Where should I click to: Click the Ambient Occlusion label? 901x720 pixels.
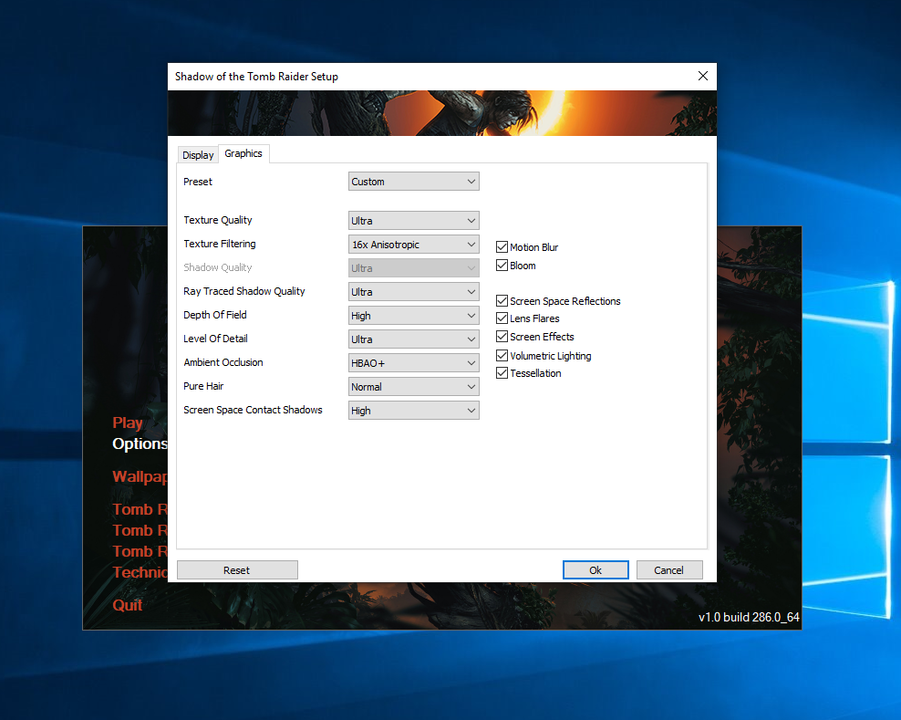tap(223, 362)
